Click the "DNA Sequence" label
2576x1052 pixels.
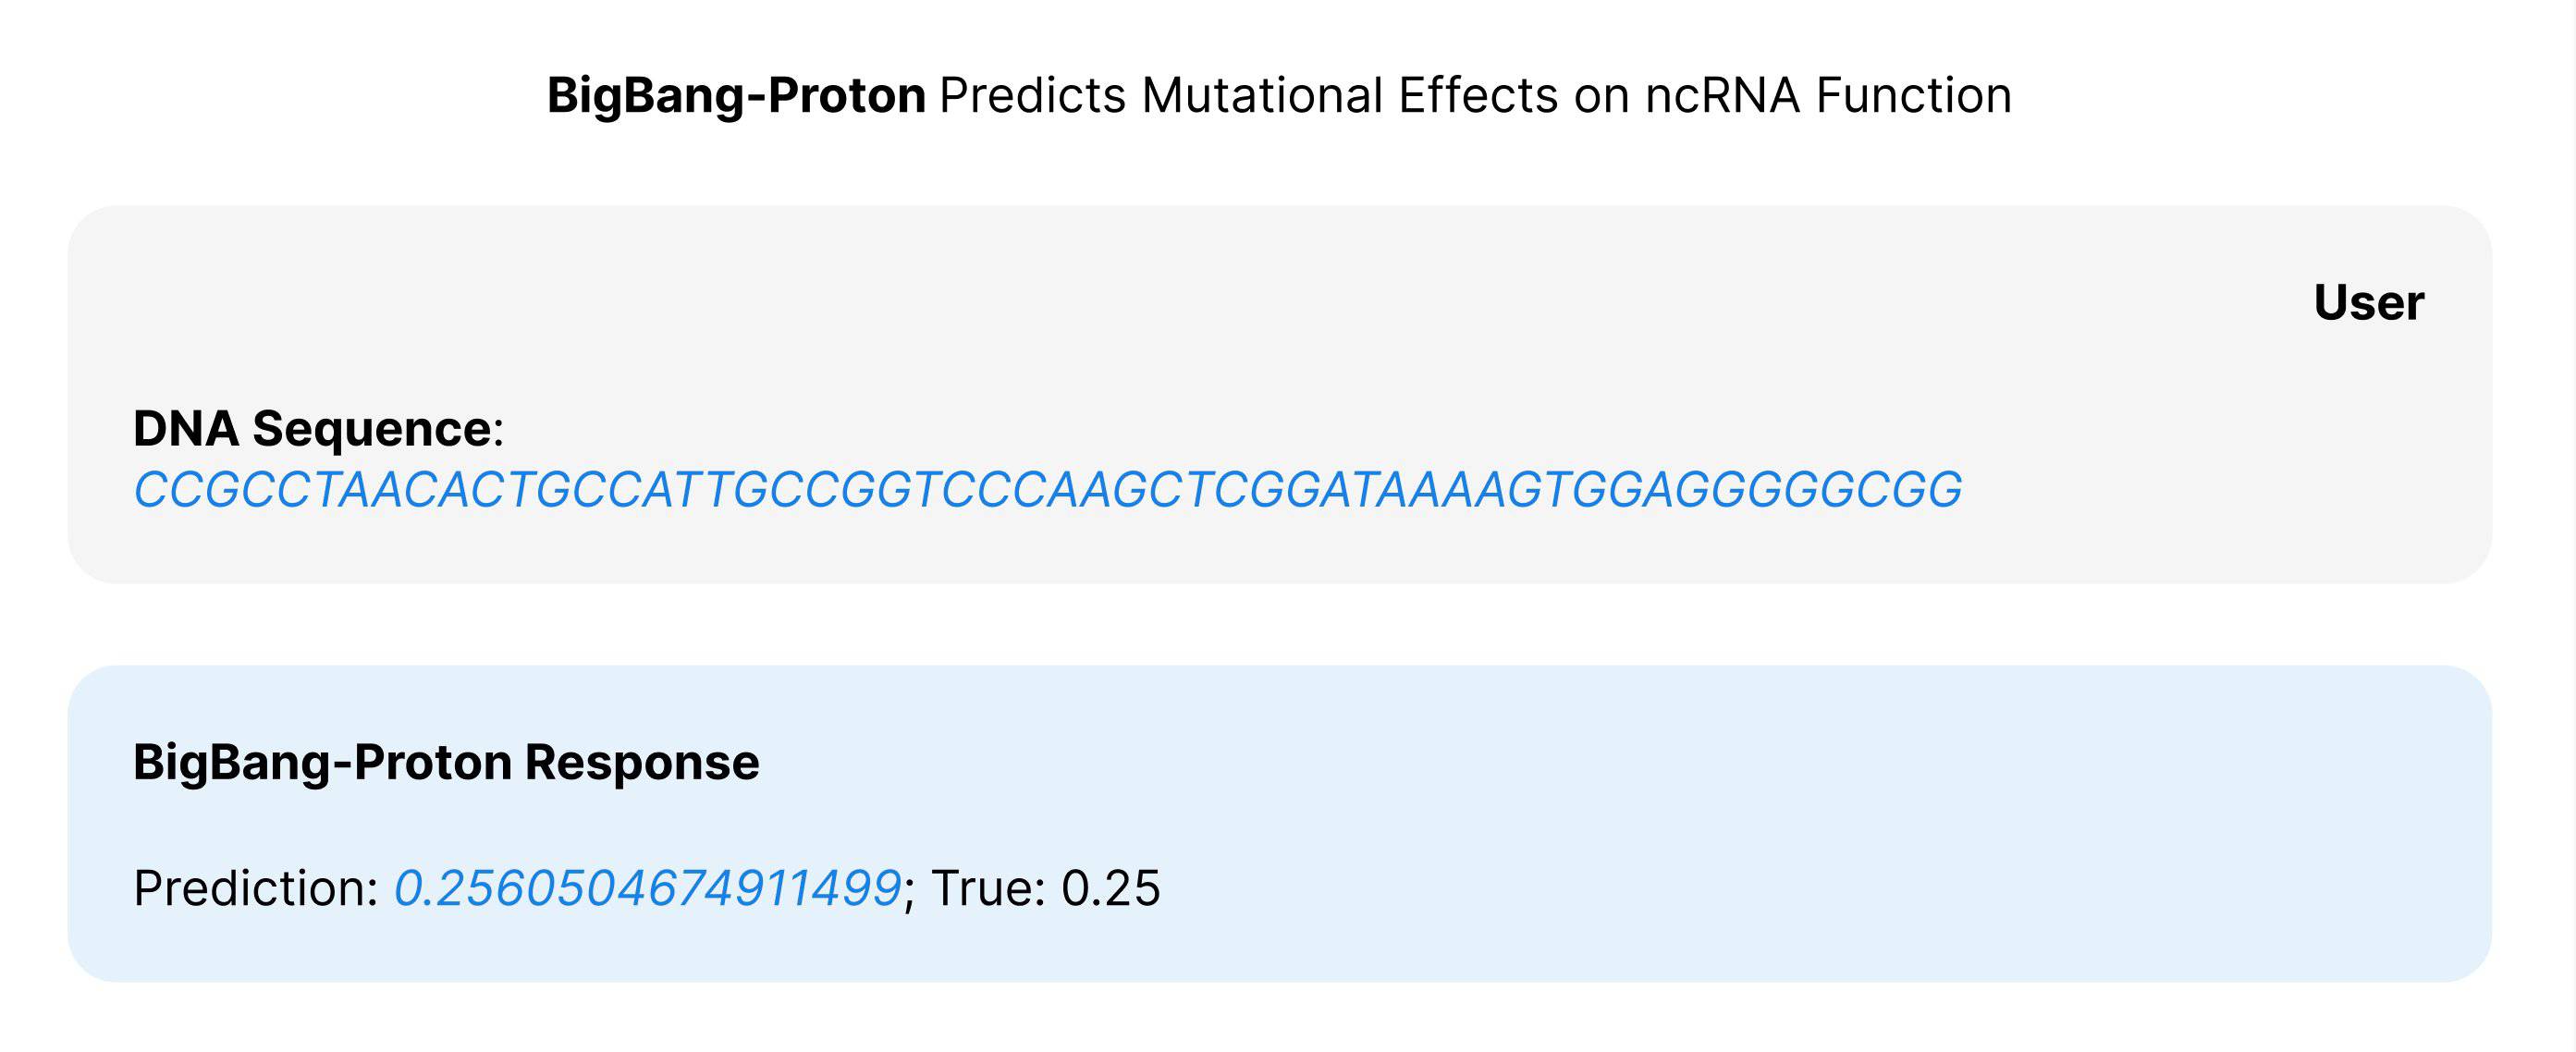(312, 428)
